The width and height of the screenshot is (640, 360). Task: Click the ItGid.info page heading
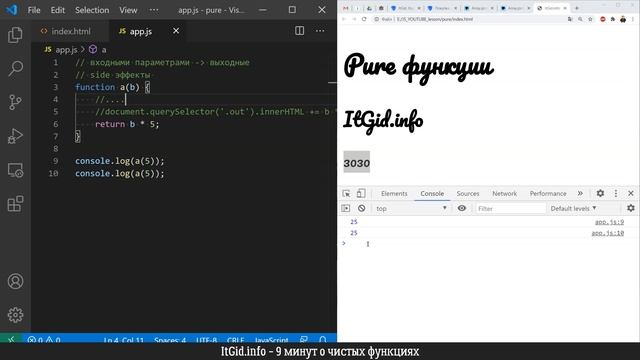tap(383, 121)
